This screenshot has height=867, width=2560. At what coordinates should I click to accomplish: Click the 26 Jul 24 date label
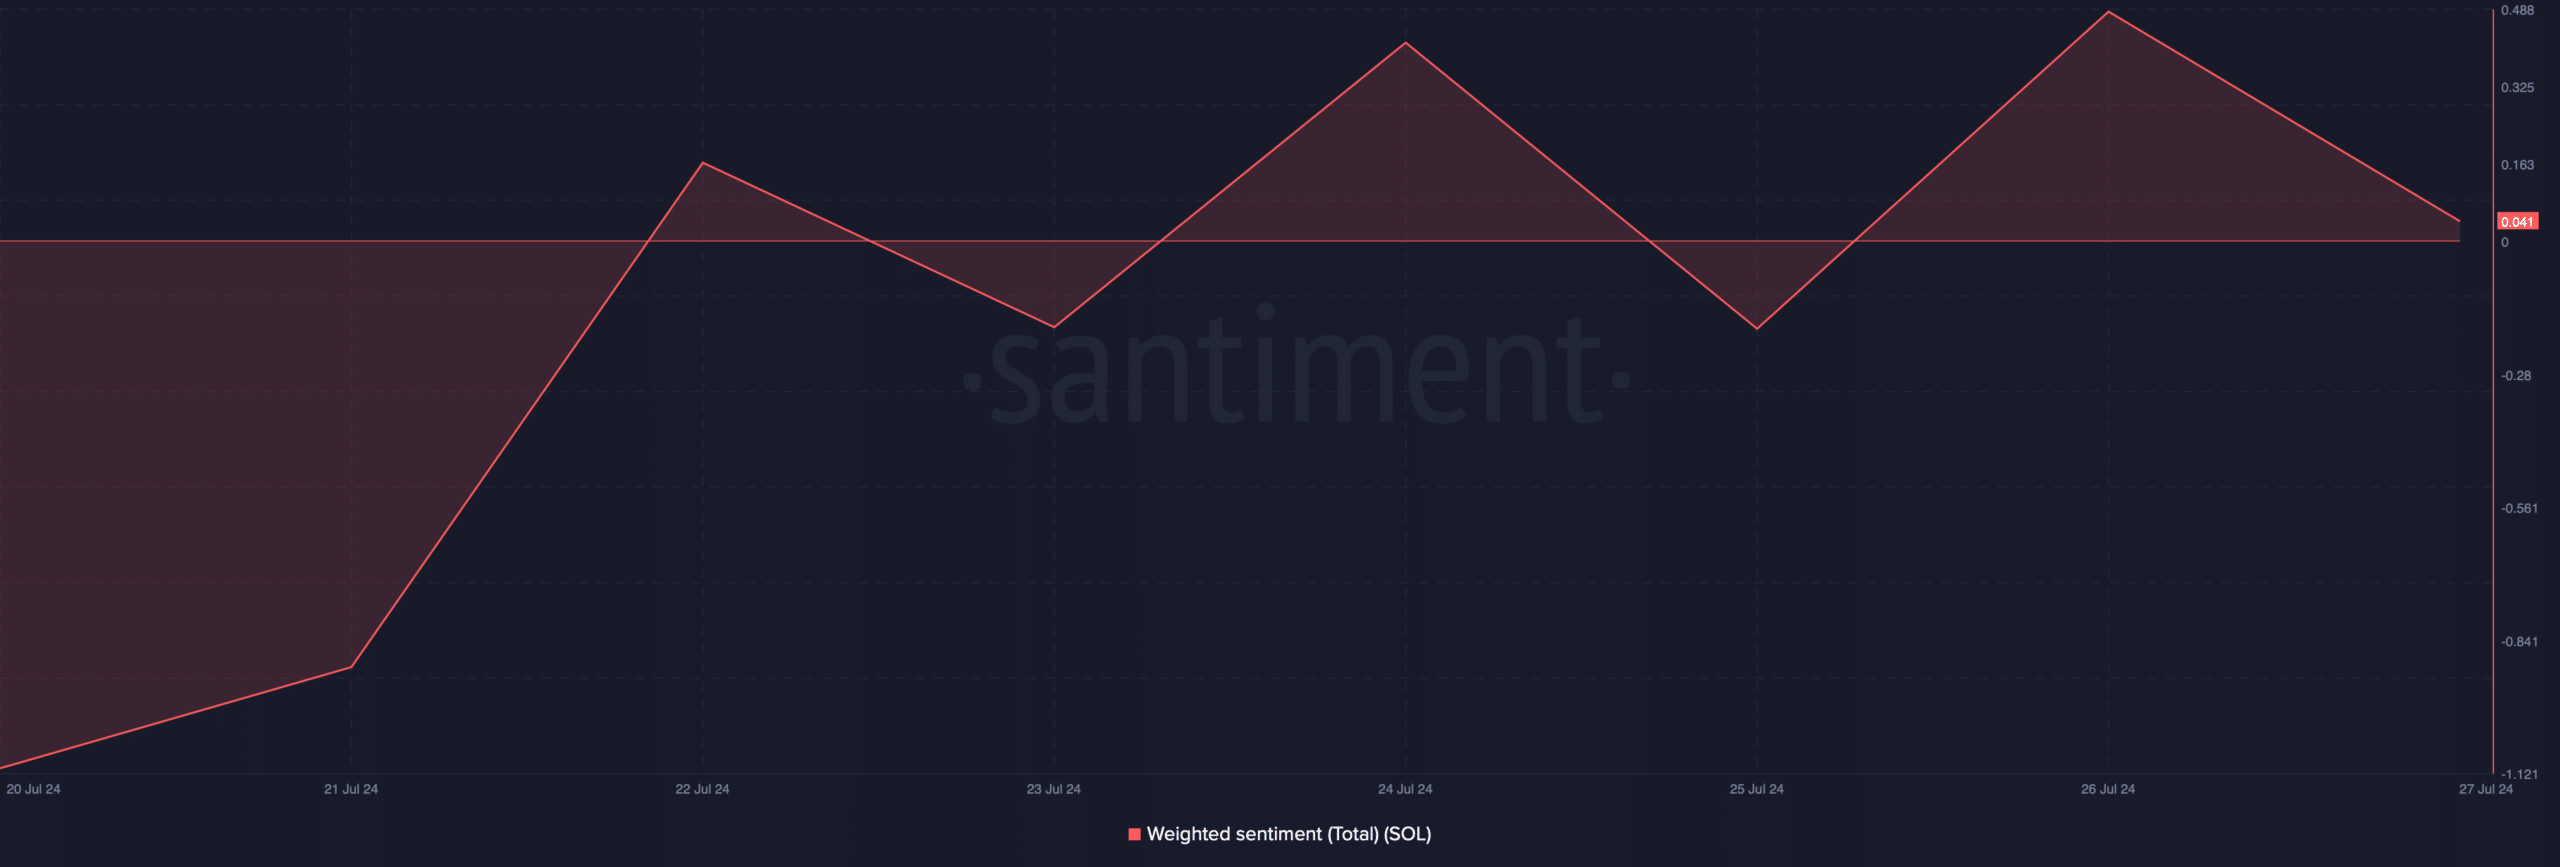(2108, 789)
